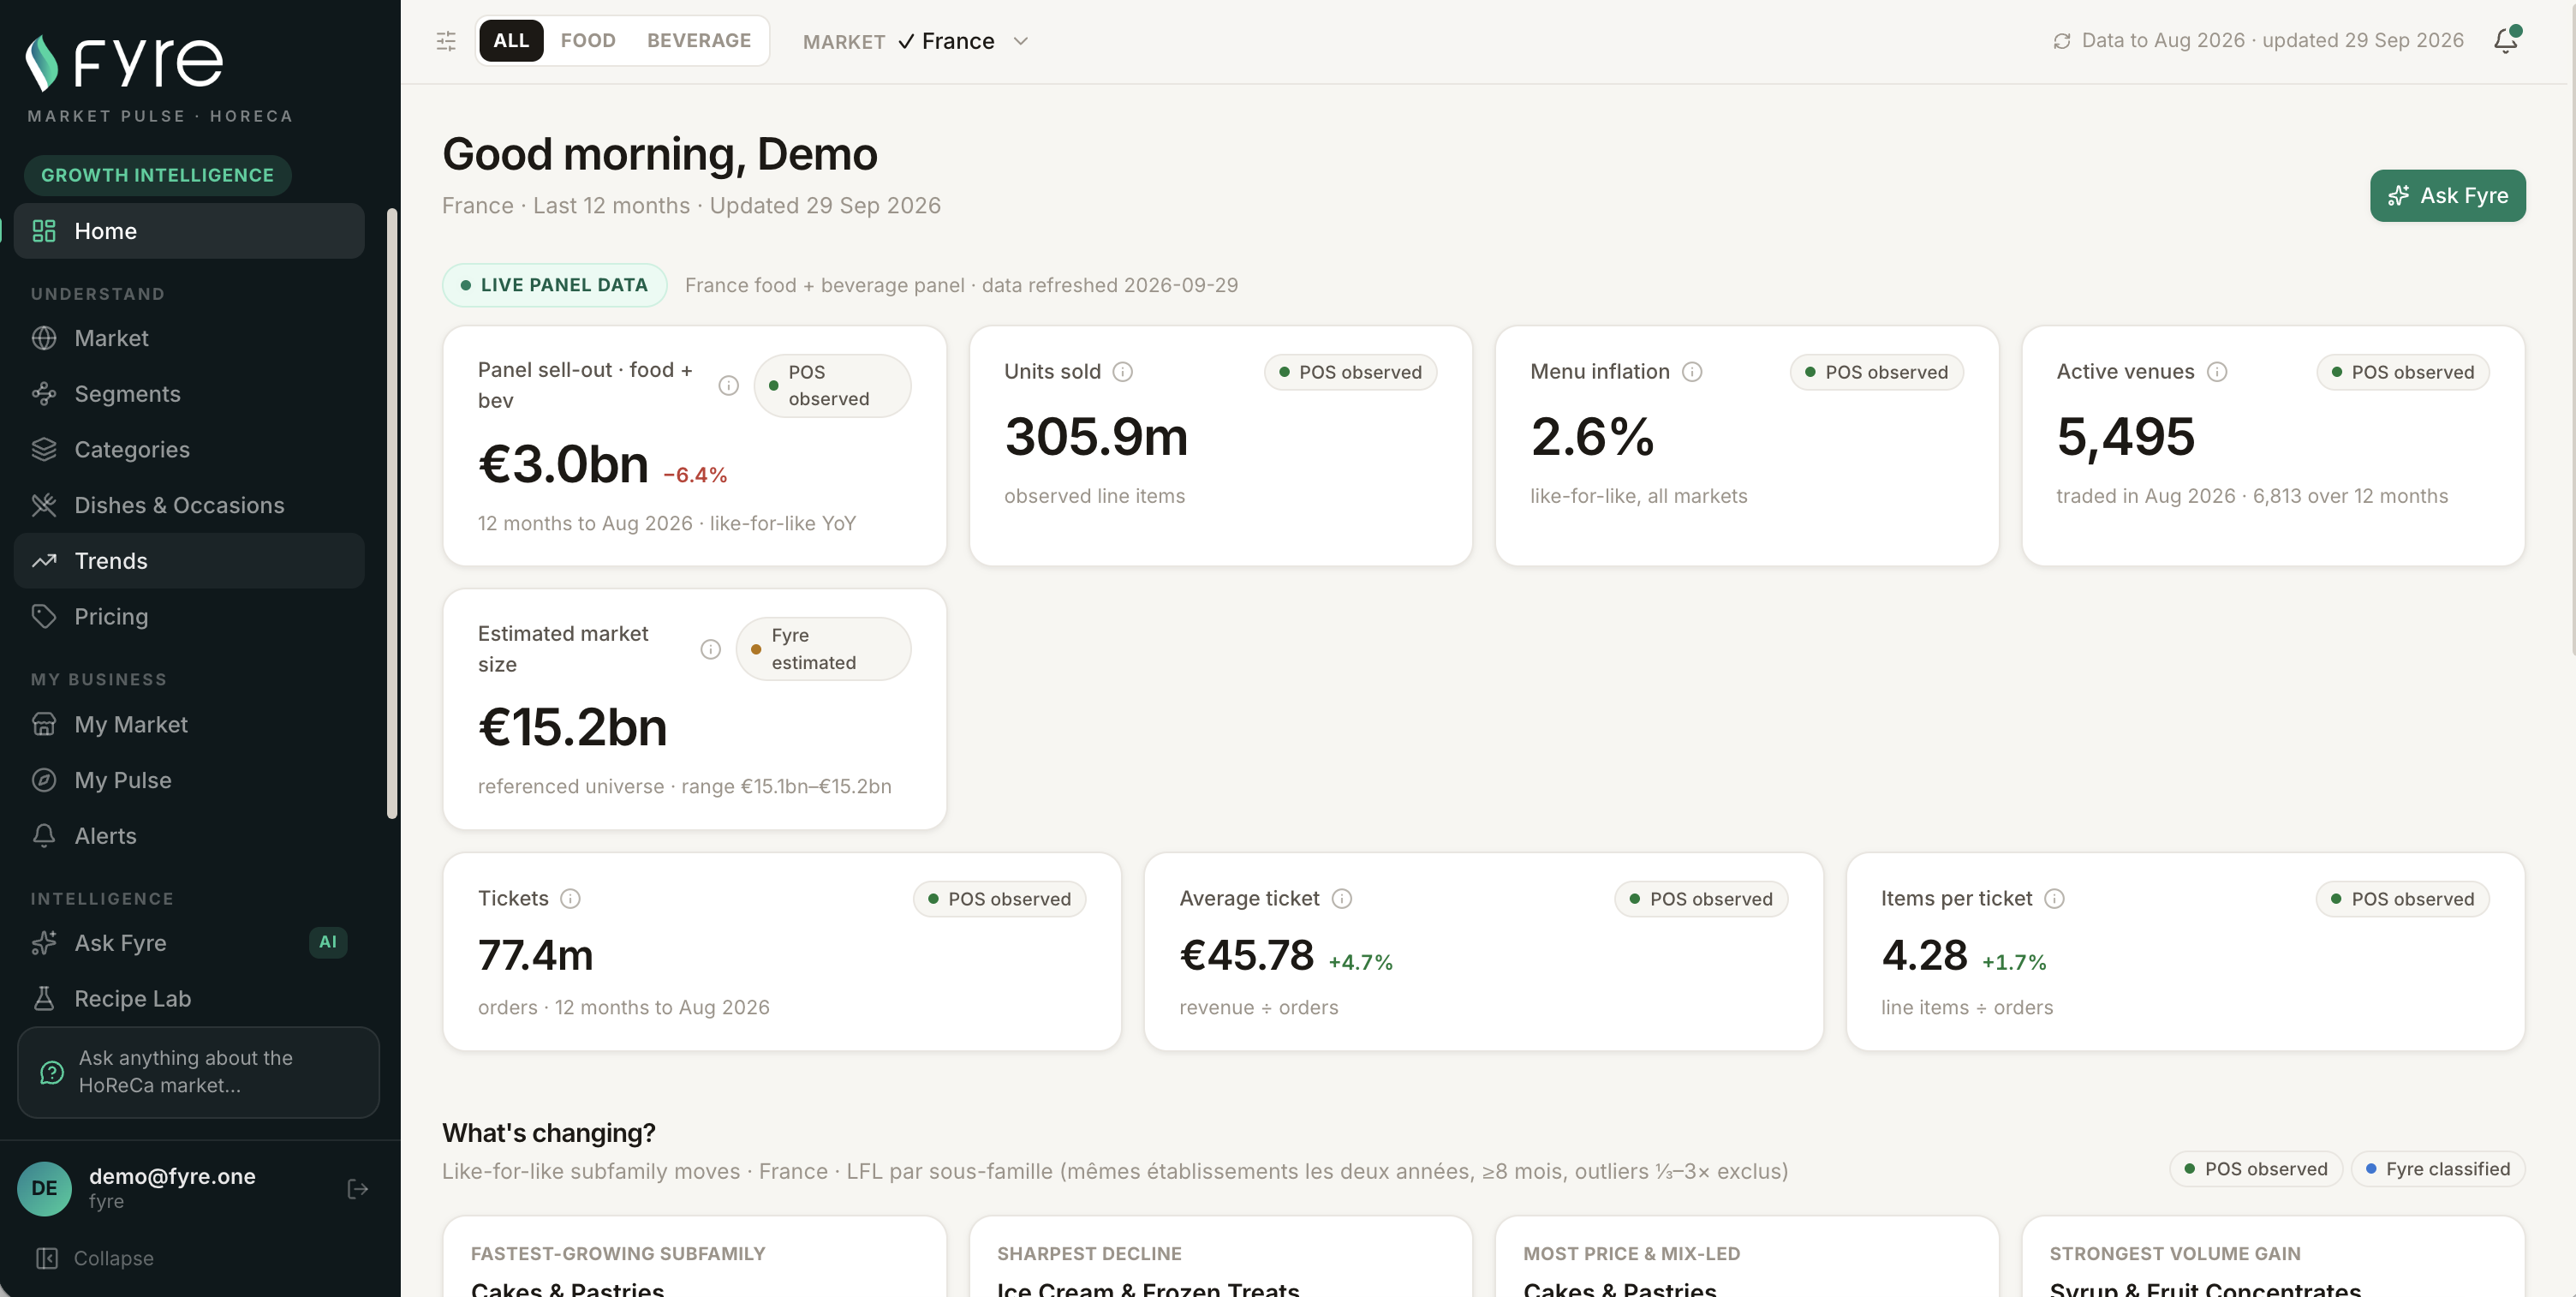The height and width of the screenshot is (1297, 2576).
Task: Open My Pulse page
Action: 189,780
